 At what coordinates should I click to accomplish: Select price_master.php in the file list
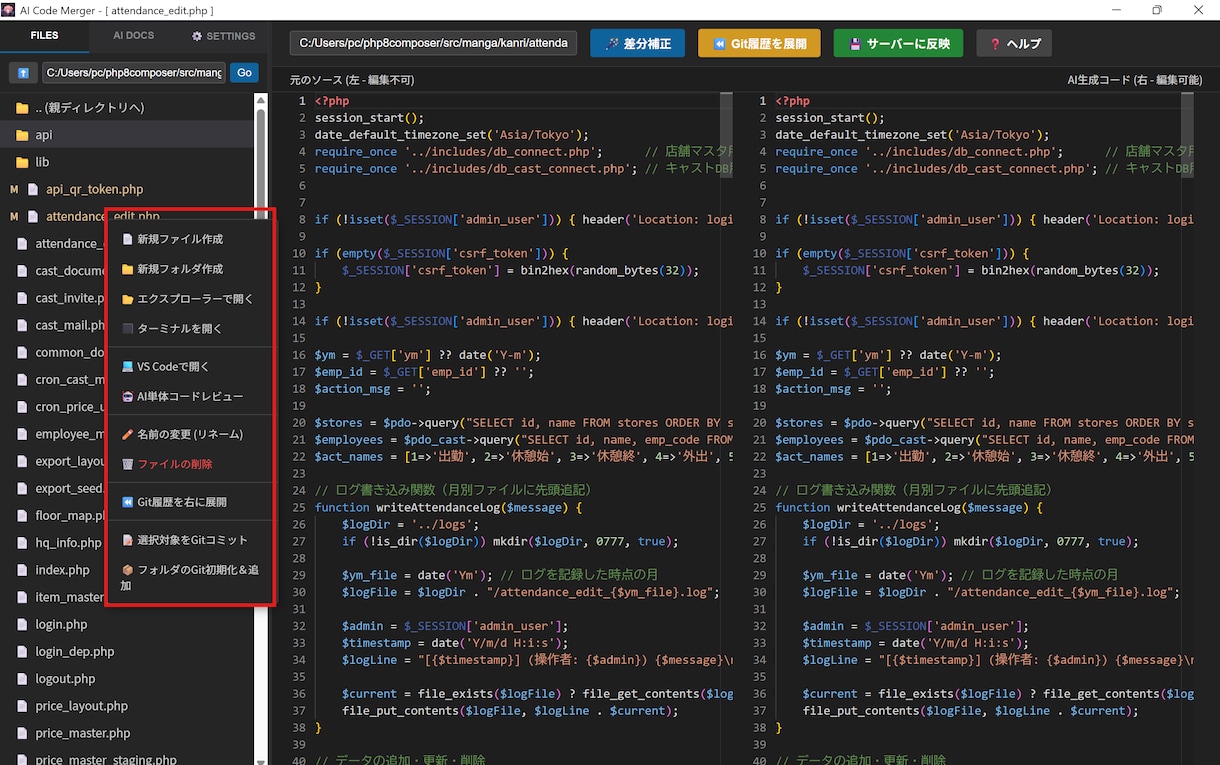[127, 733]
